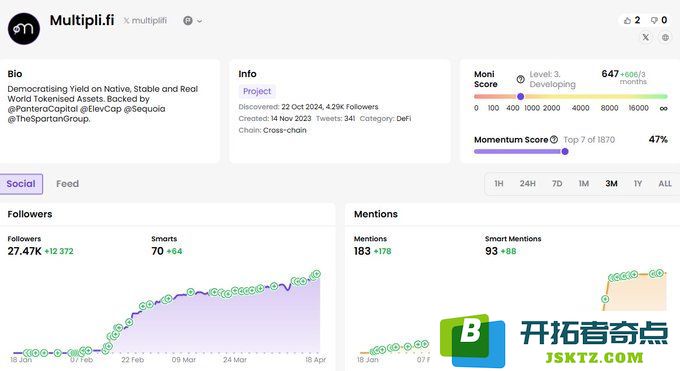680x371 pixels.
Task: Expand the dropdown chevron beside the project badge
Action: (x=199, y=21)
